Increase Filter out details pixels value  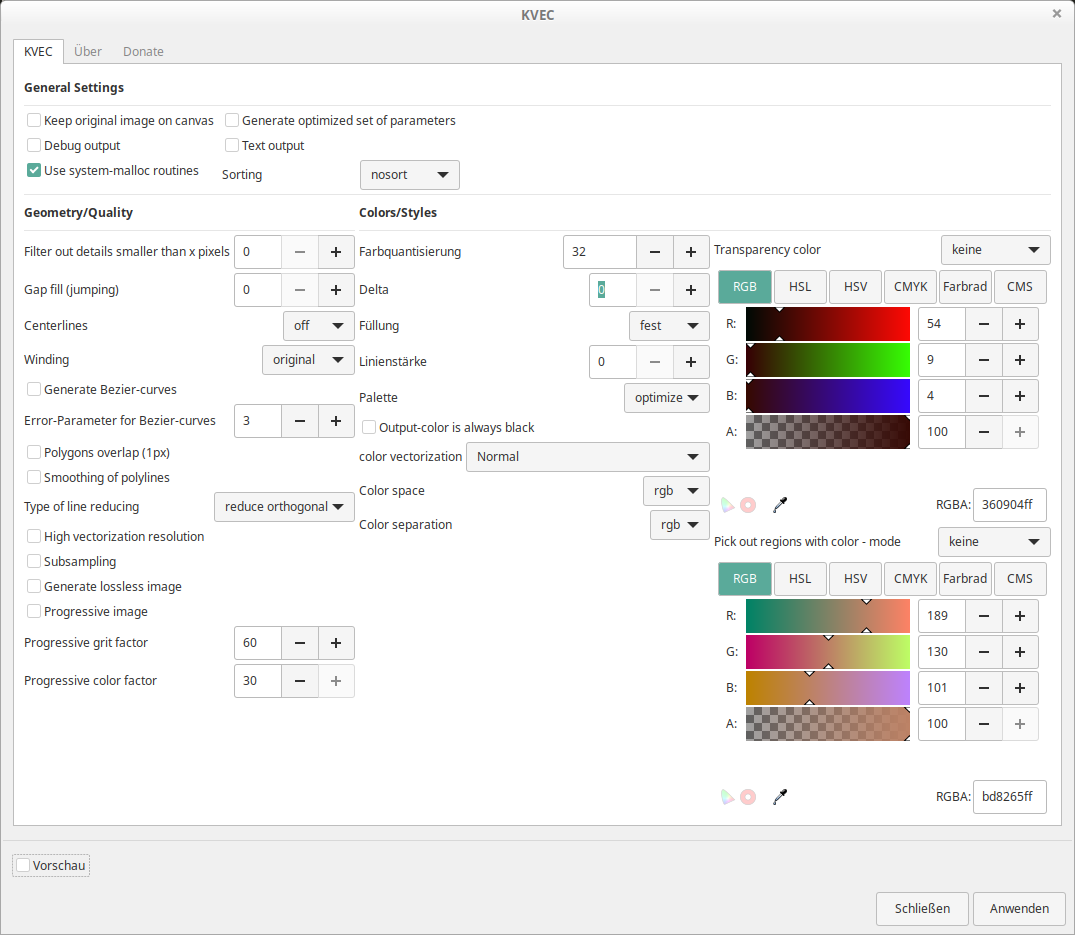pos(336,252)
